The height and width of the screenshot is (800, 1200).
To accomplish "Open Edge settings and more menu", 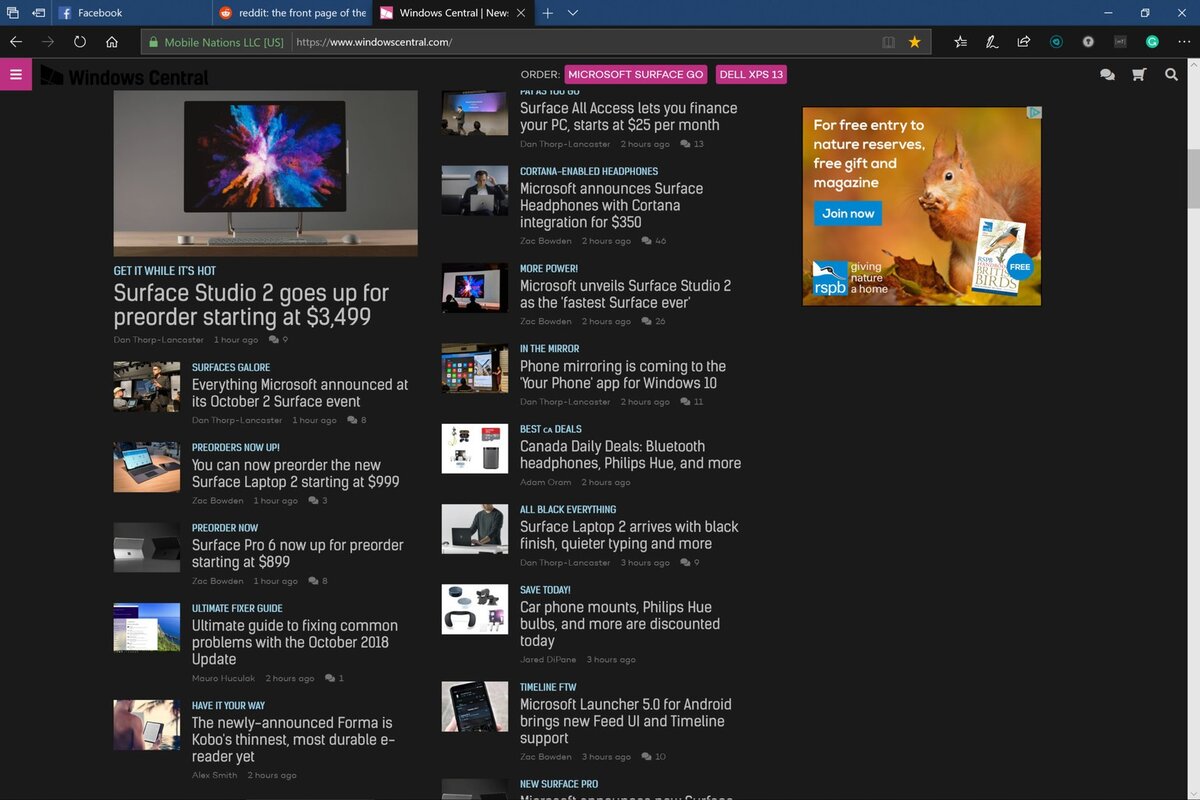I will [1182, 42].
